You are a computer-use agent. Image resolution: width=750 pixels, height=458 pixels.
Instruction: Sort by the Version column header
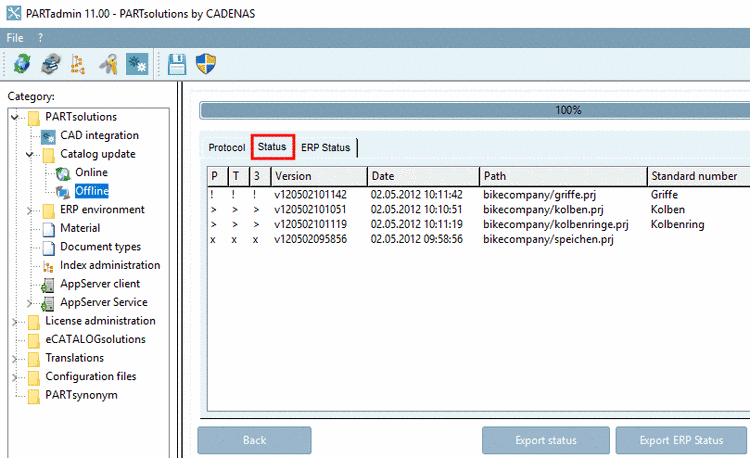pyautogui.click(x=319, y=176)
